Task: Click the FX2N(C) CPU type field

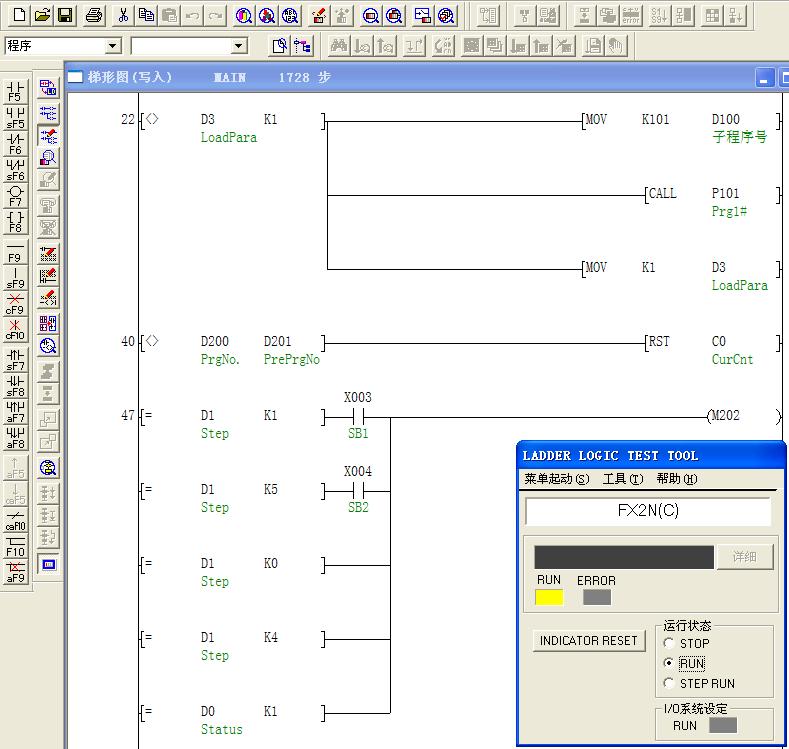Action: pyautogui.click(x=648, y=511)
